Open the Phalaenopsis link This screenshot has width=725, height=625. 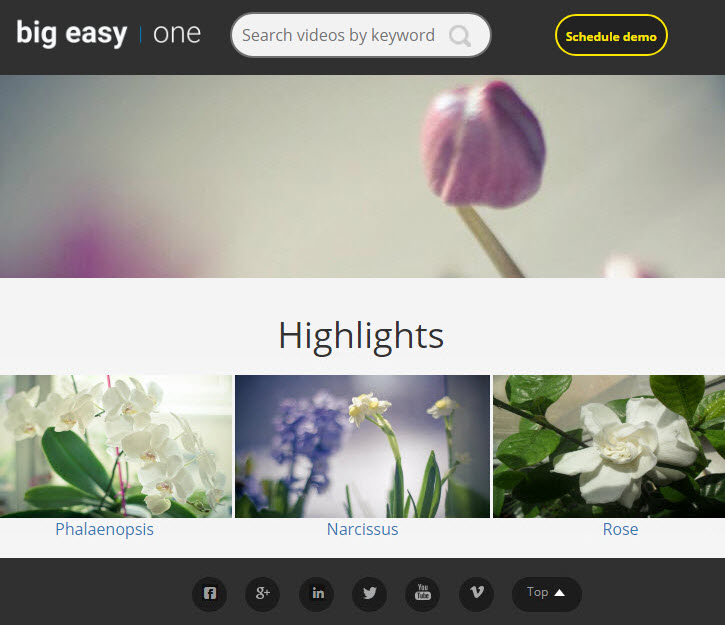[x=104, y=529]
